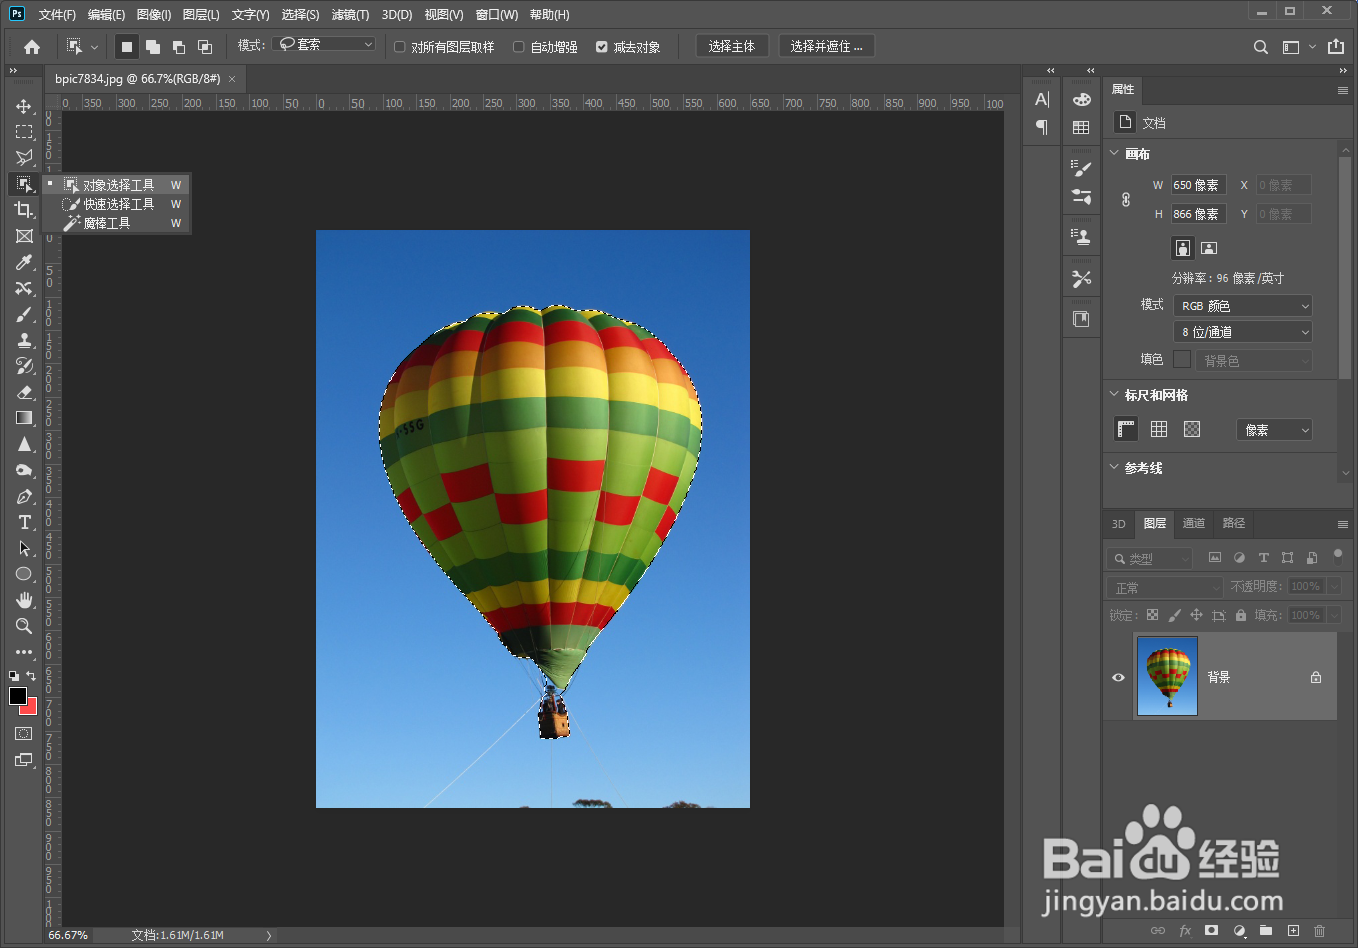
Task: Open bit depth 8 bits/channel dropdown
Action: tap(1243, 332)
